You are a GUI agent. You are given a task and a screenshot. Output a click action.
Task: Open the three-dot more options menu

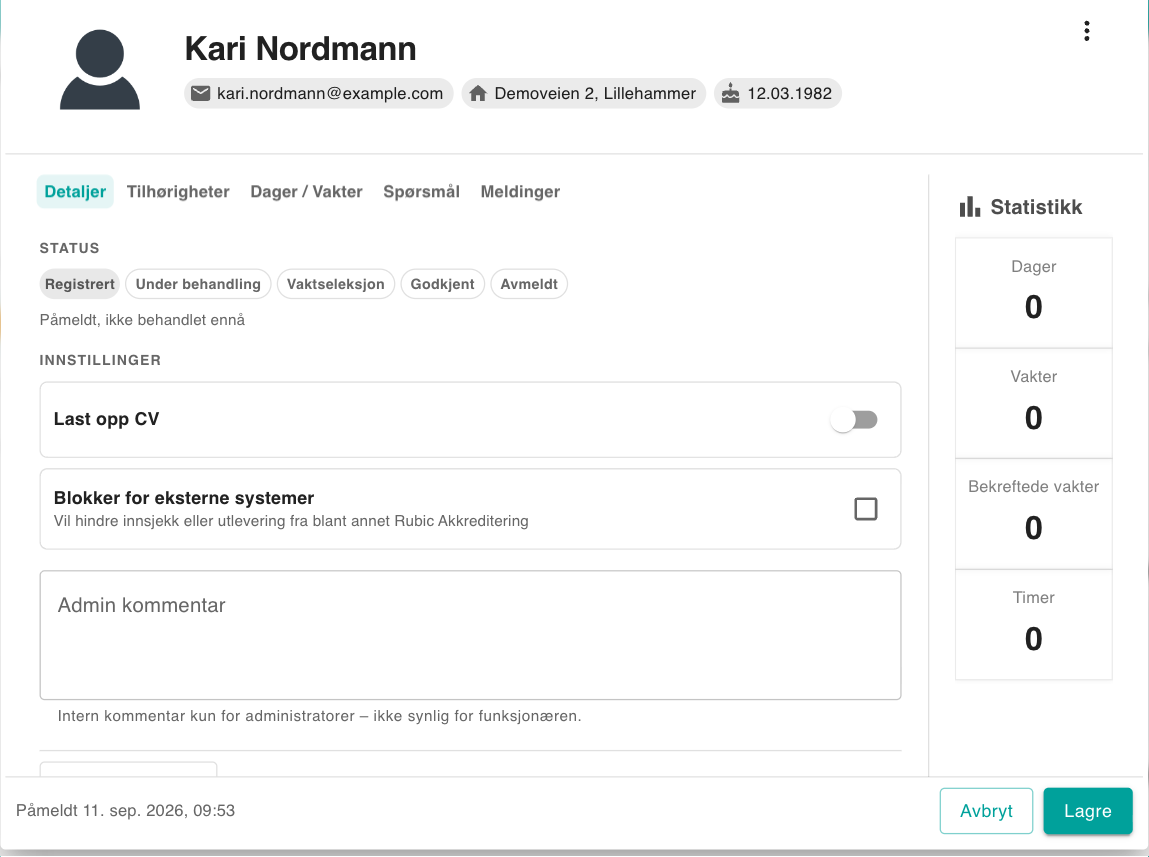(1087, 31)
